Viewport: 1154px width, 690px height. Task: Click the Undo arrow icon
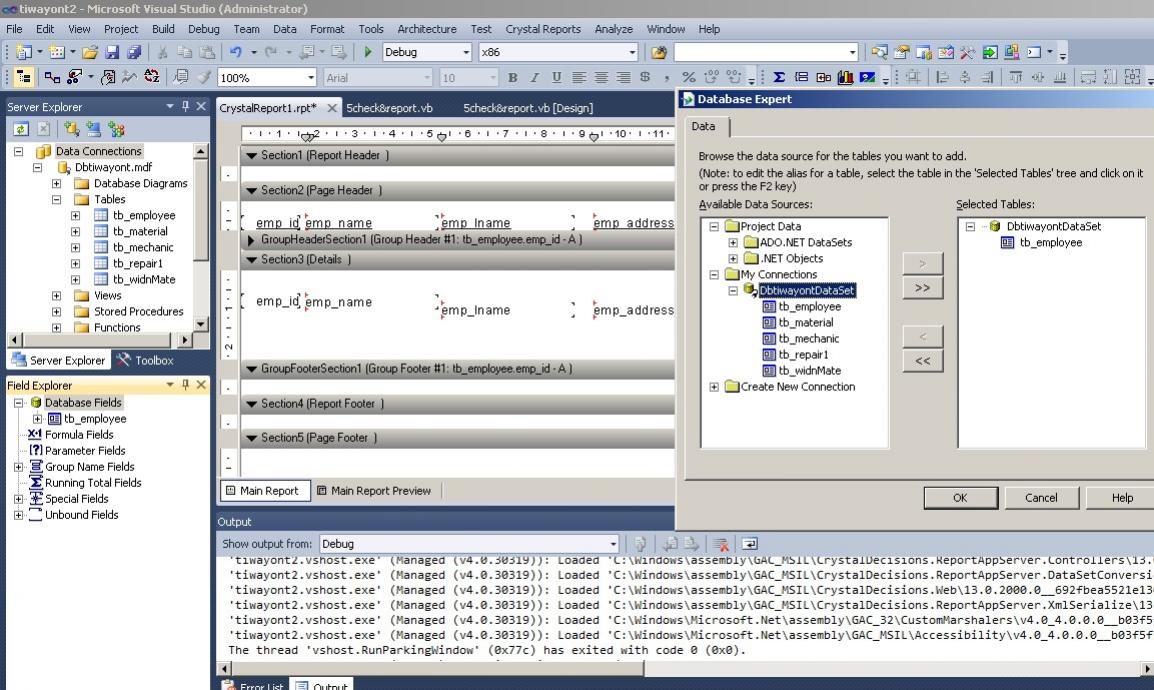coord(236,52)
